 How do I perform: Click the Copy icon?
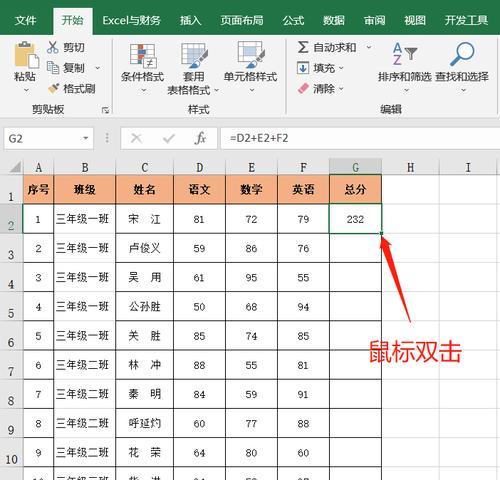[x=53, y=68]
